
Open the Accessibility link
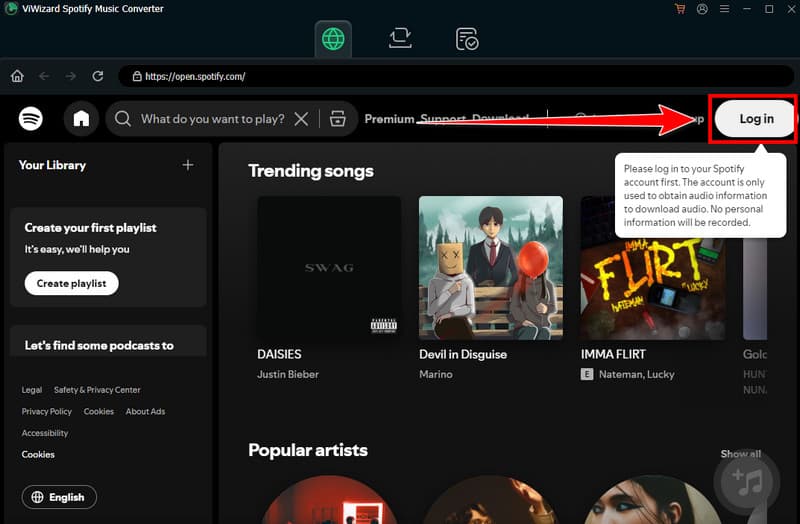pyautogui.click(x=45, y=433)
